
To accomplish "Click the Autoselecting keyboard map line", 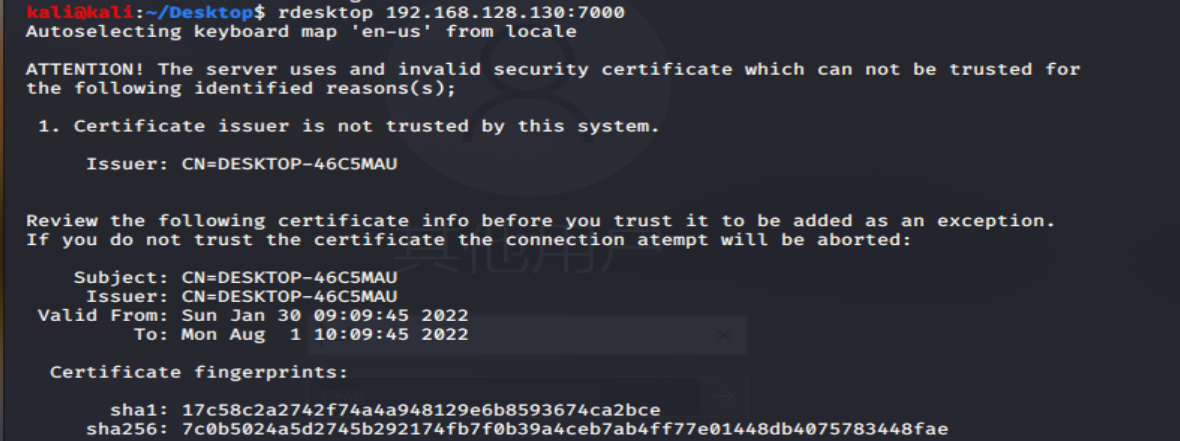I will [x=301, y=32].
